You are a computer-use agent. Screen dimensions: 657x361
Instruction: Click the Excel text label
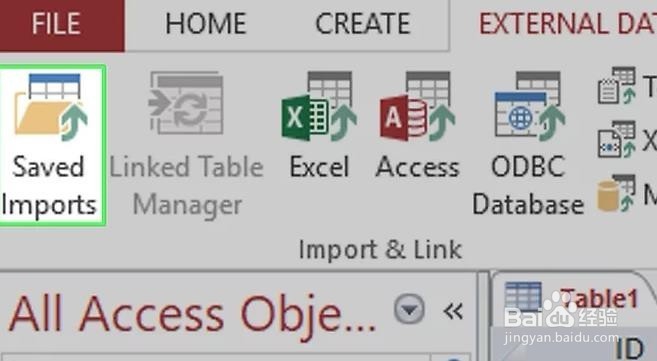pyautogui.click(x=319, y=167)
